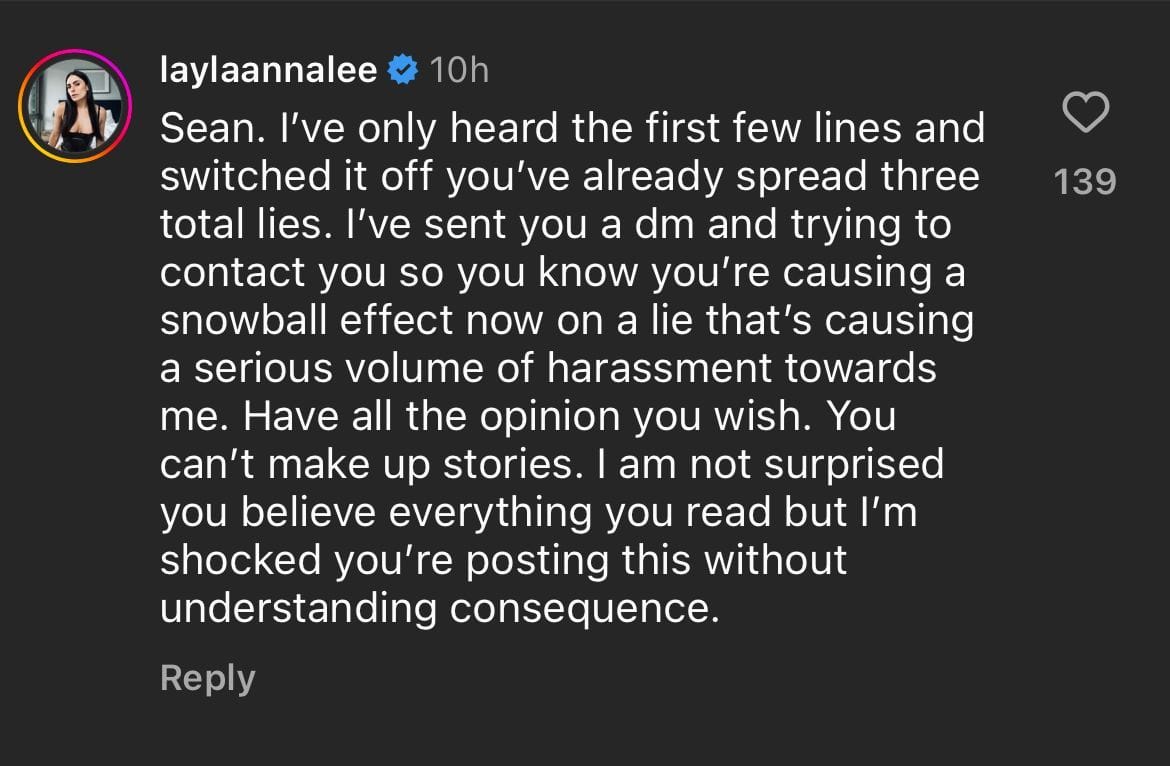The width and height of the screenshot is (1170, 766).
Task: View who liked by clicking 139
Action: click(1087, 181)
